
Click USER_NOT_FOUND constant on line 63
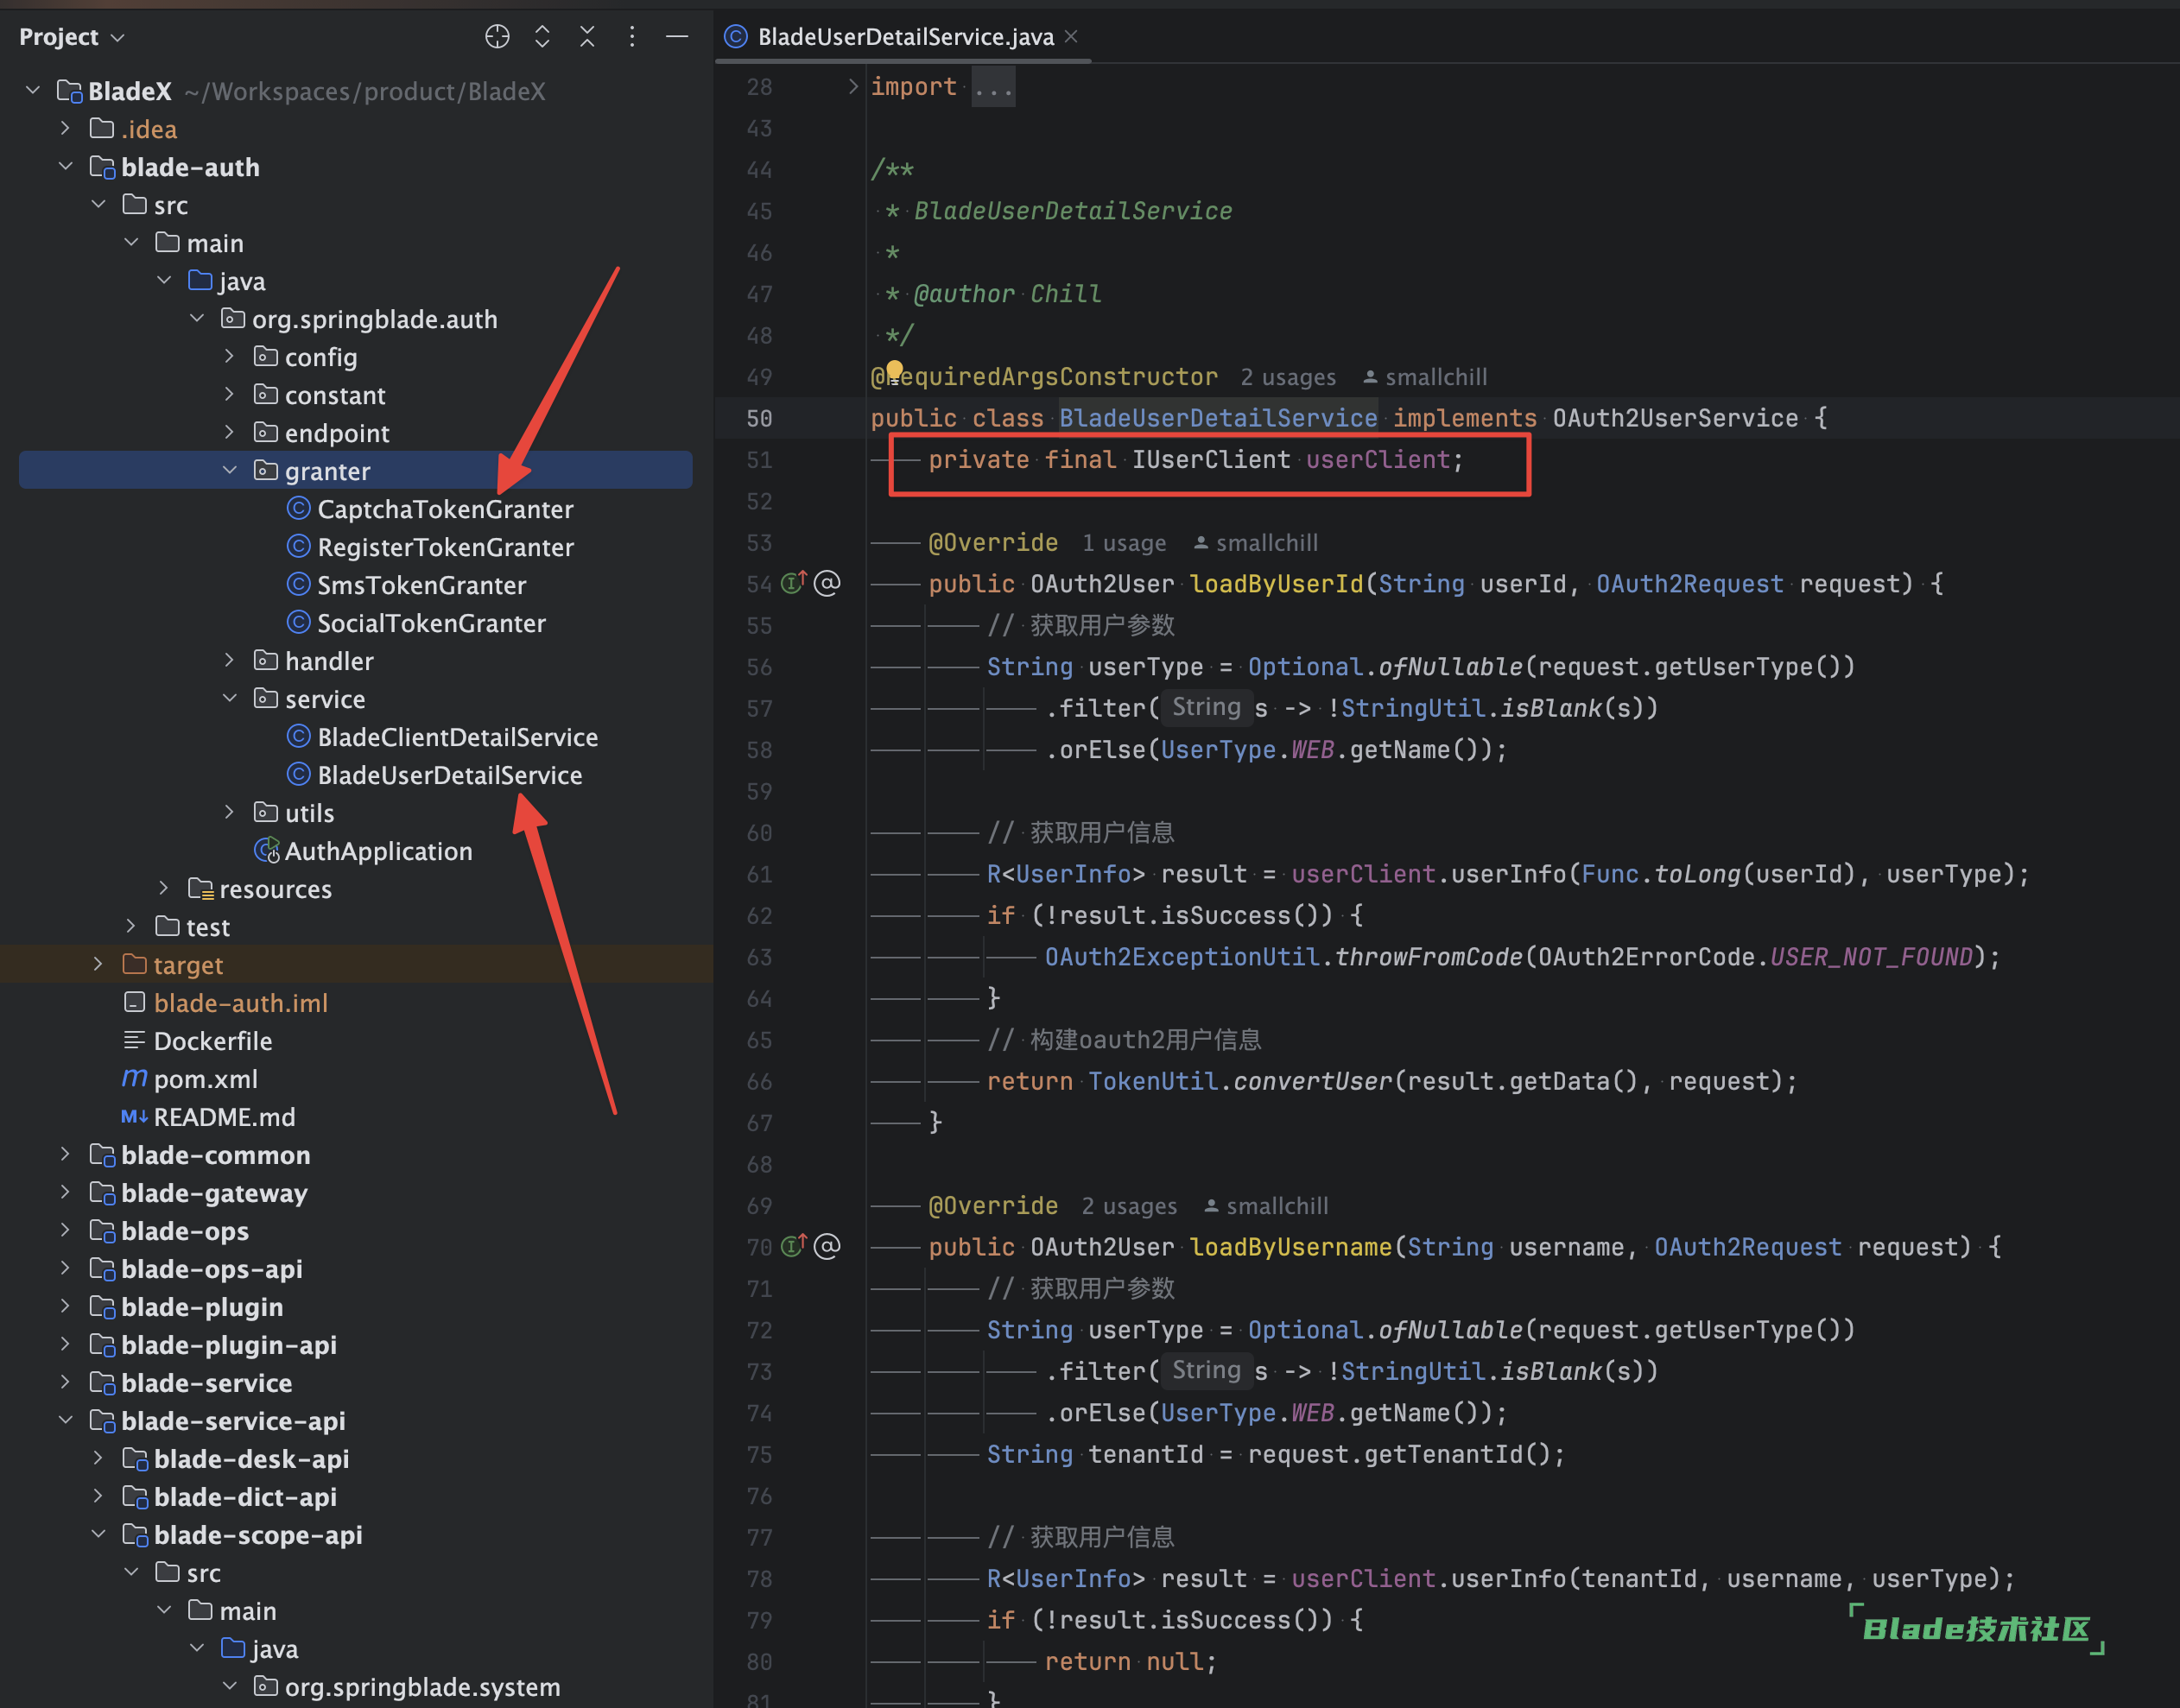[x=1871, y=957]
